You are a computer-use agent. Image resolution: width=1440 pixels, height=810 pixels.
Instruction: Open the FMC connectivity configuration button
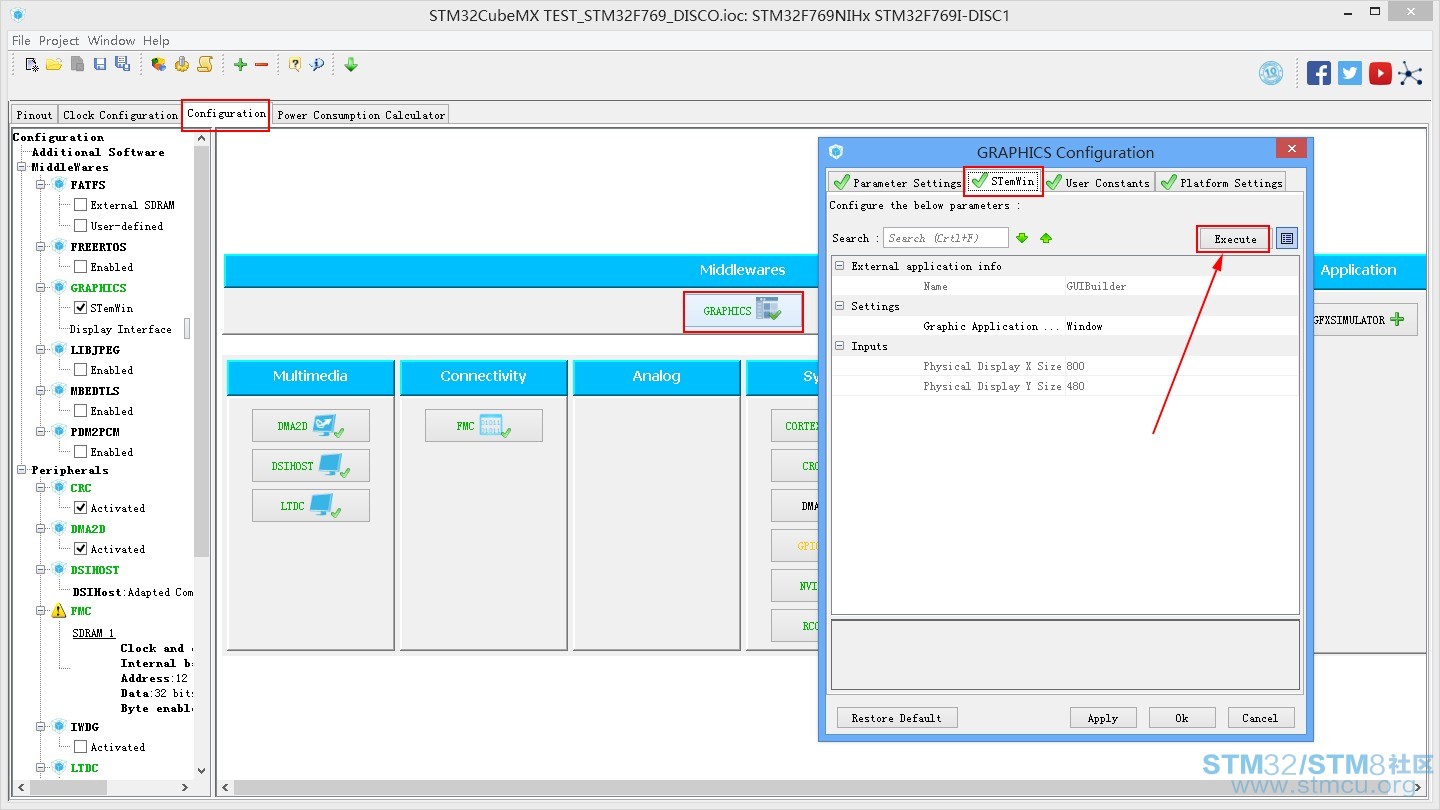pyautogui.click(x=484, y=425)
